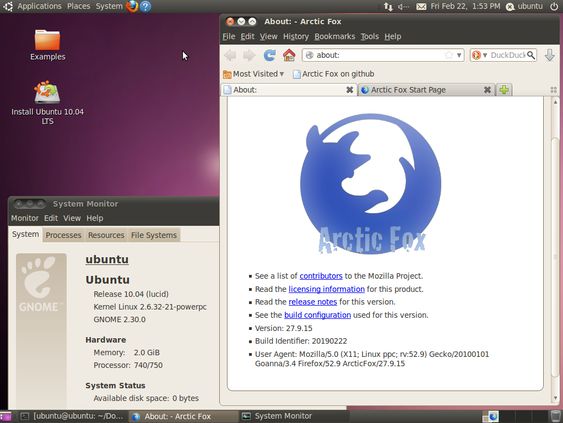Viewport: 563px width, 423px height.
Task: Open the help icon in the top panel
Action: tap(145, 6)
